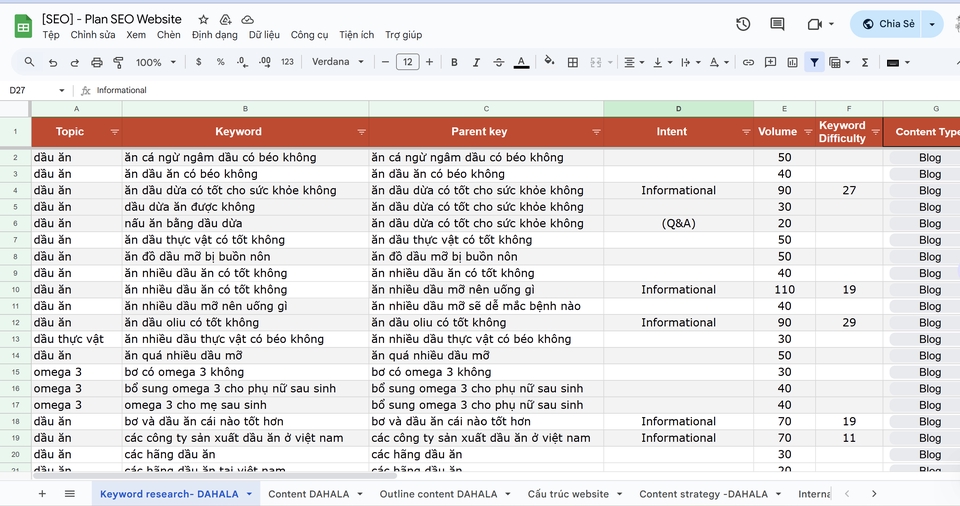The width and height of the screenshot is (960, 506).
Task: Select the '(Q&A)' intent cell
Action: (x=678, y=224)
